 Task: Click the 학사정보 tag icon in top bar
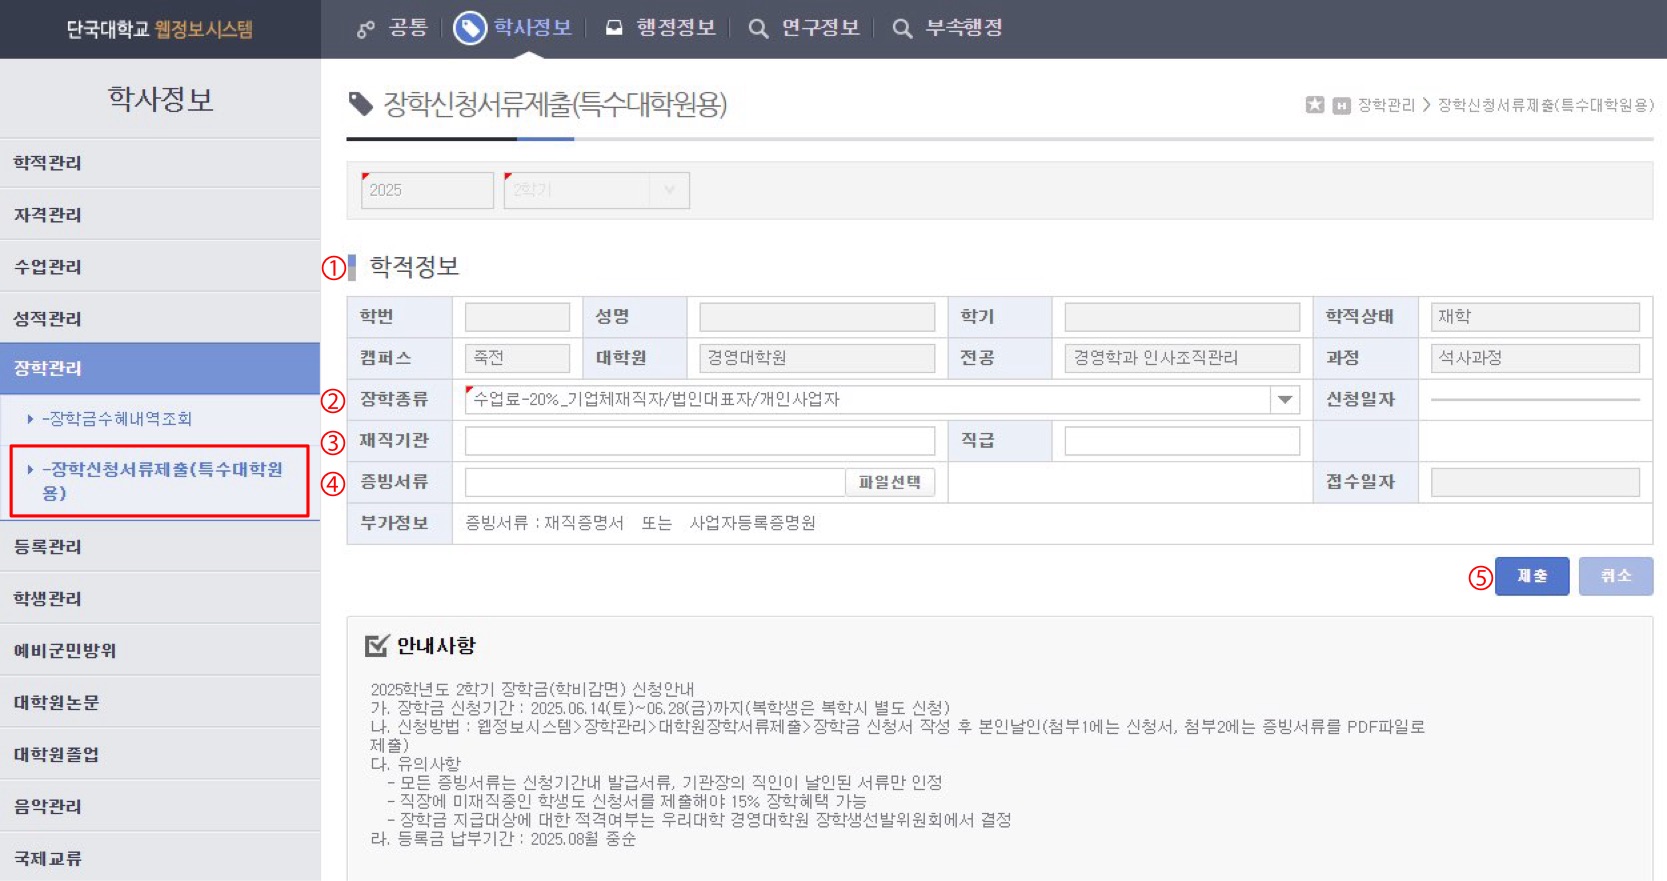(469, 28)
